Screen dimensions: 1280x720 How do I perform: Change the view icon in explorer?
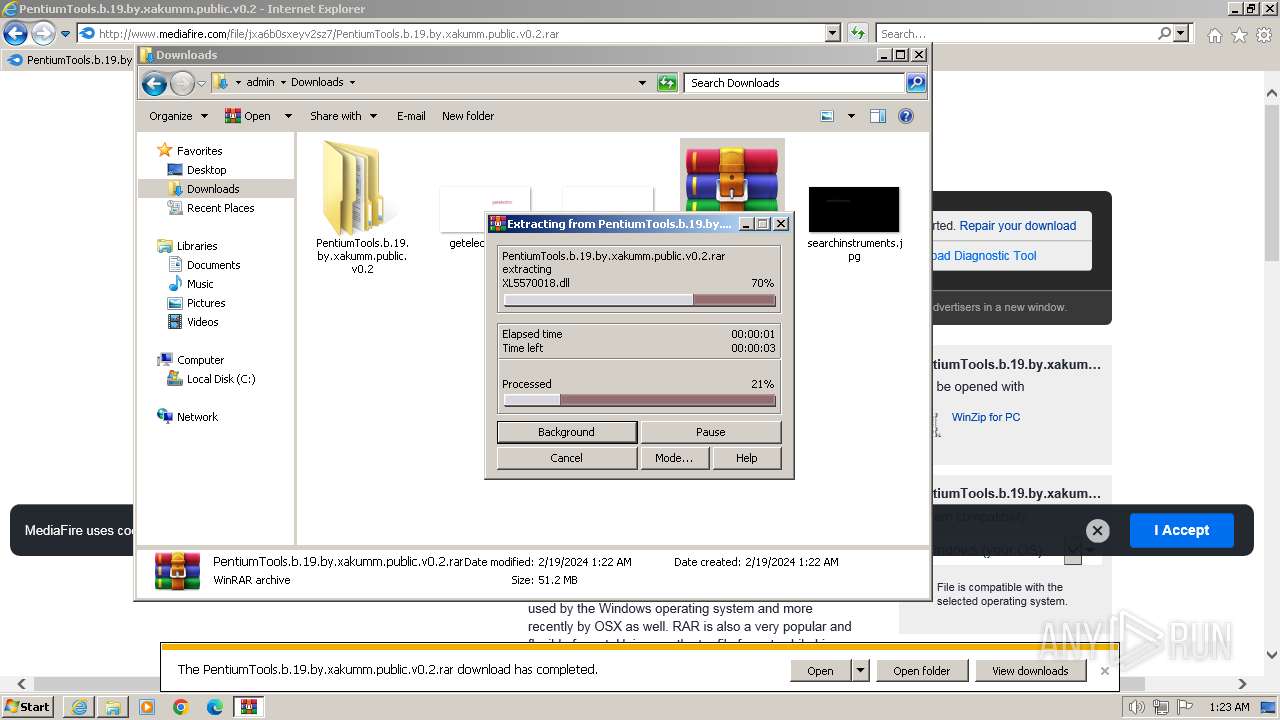tap(827, 116)
